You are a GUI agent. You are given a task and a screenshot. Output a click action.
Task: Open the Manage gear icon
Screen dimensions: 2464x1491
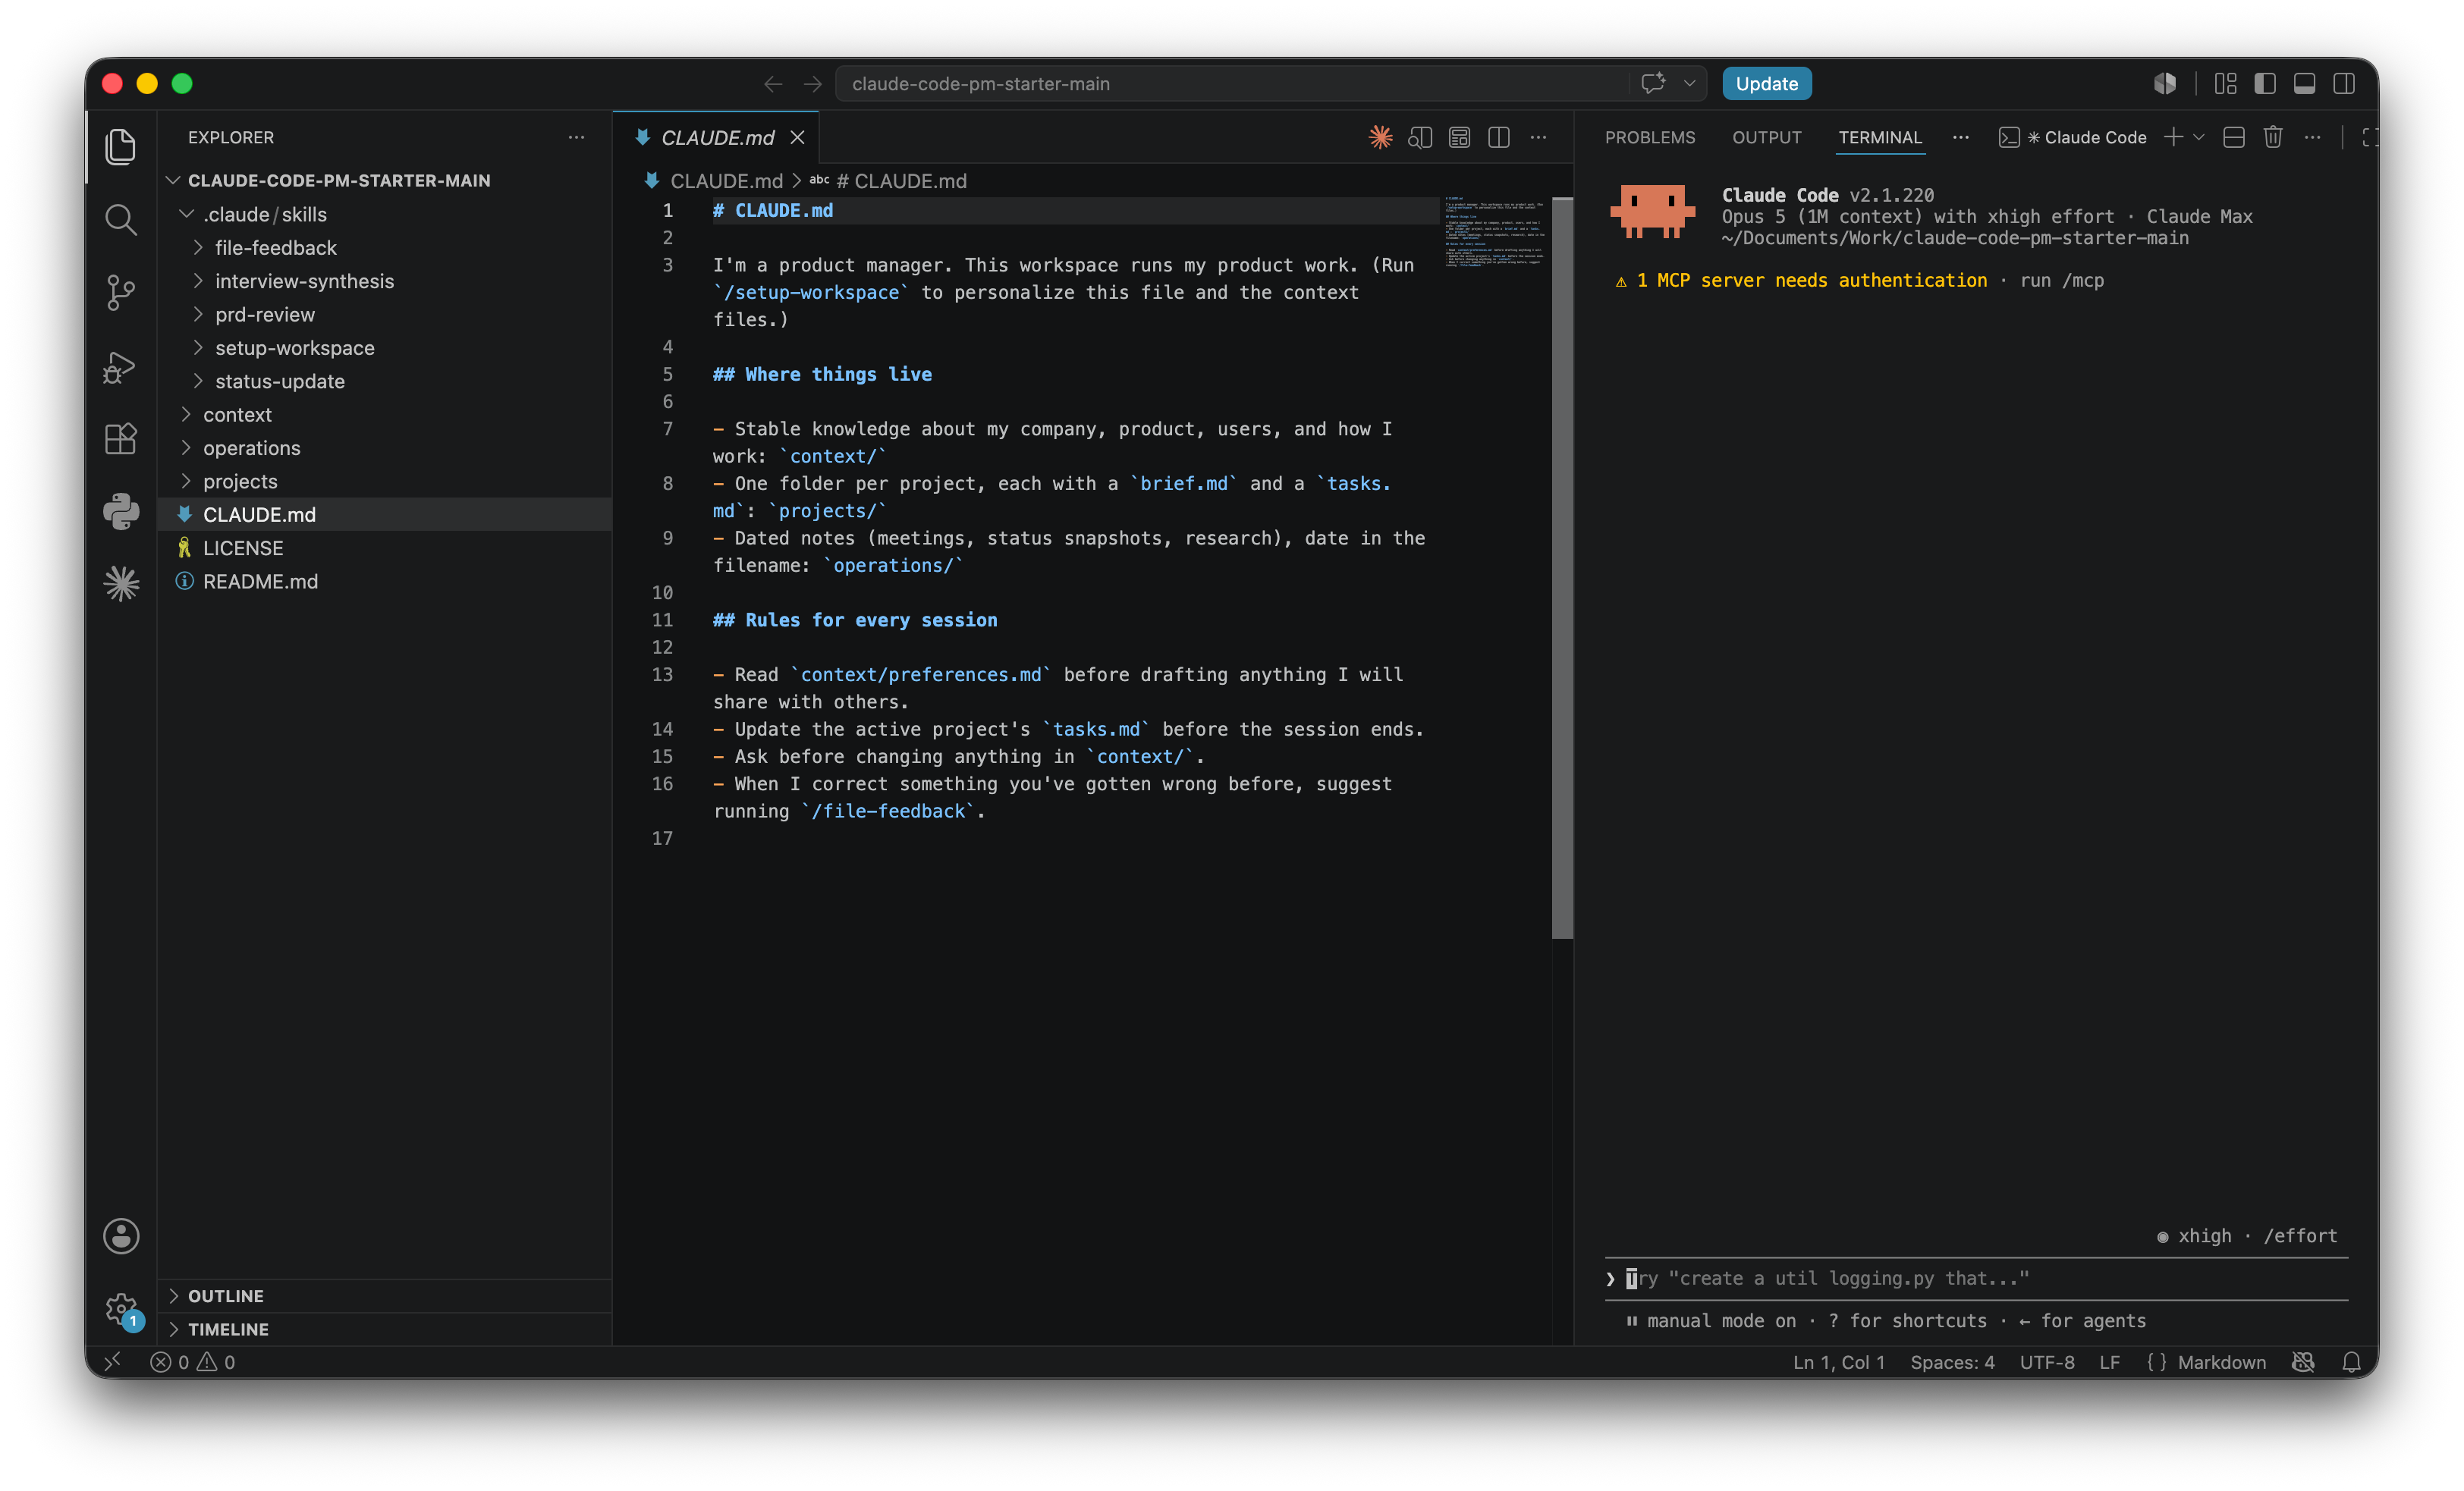coord(121,1308)
